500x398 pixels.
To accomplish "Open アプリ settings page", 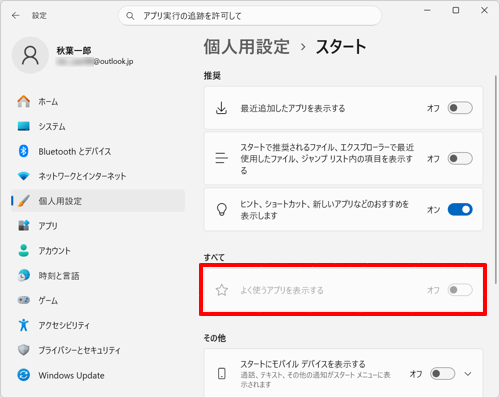I will (98, 226).
